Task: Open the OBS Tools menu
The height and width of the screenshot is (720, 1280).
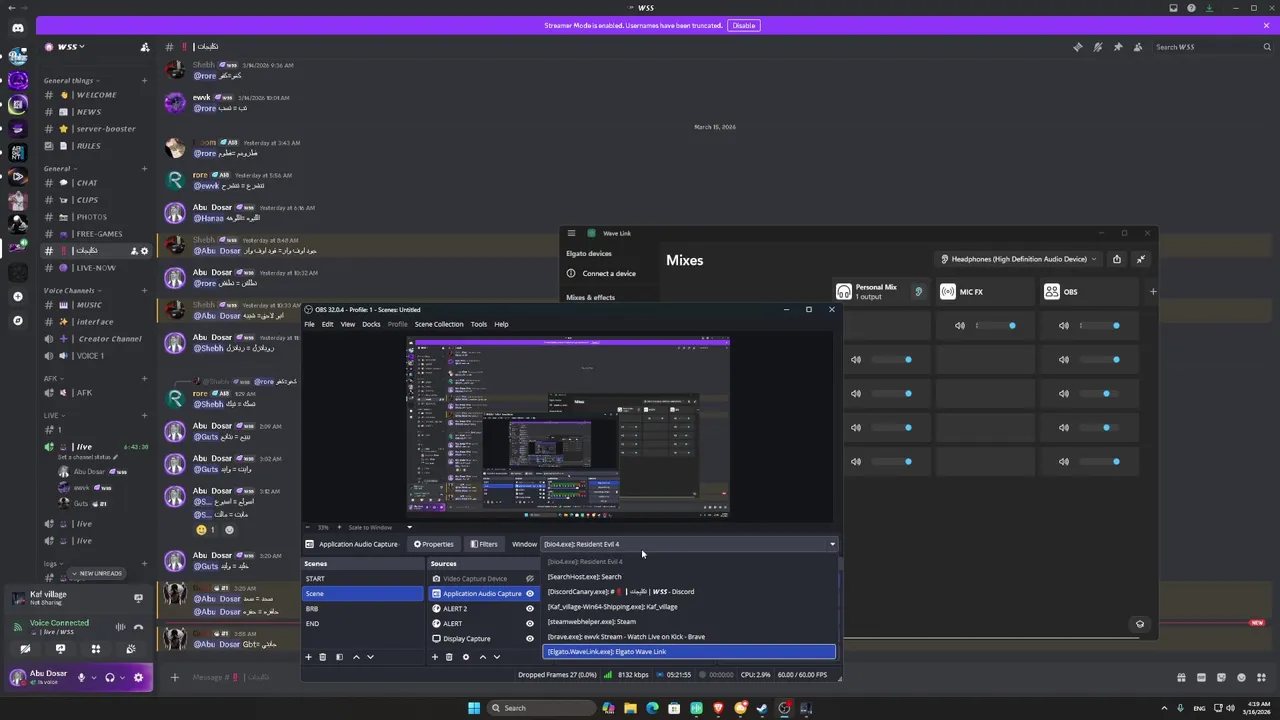Action: click(x=479, y=324)
